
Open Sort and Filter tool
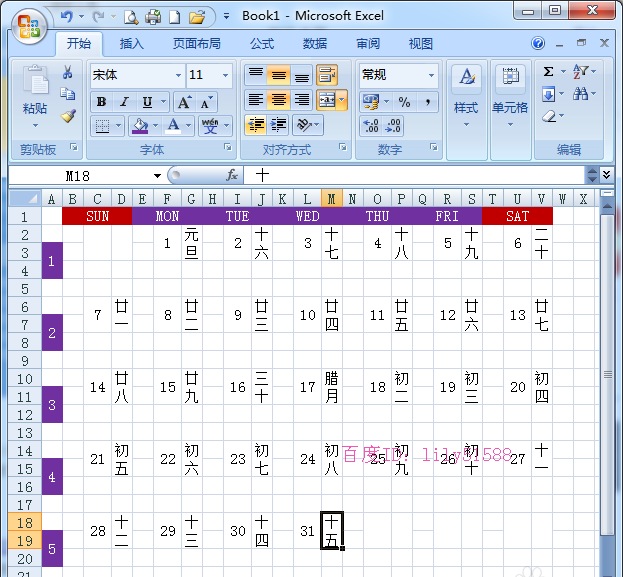580,72
